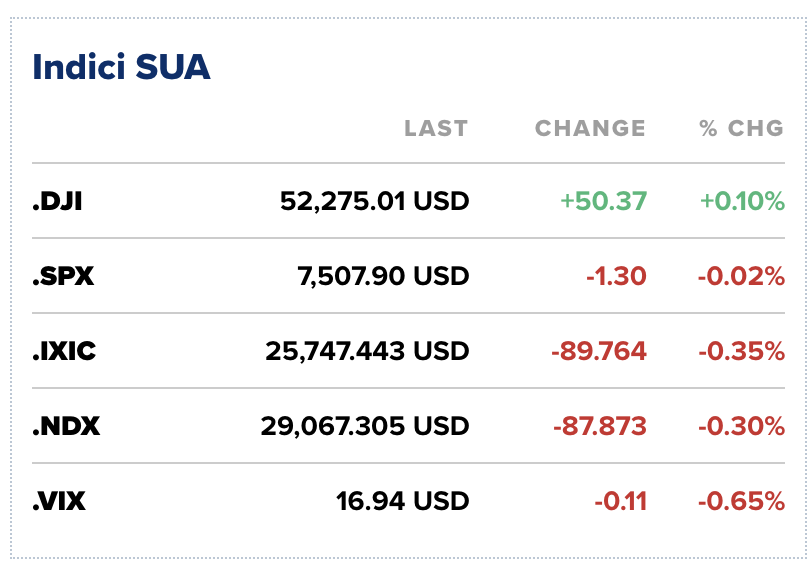Select the .NDX index ticker
Image resolution: width=810 pixels, height=562 pixels.
point(66,426)
